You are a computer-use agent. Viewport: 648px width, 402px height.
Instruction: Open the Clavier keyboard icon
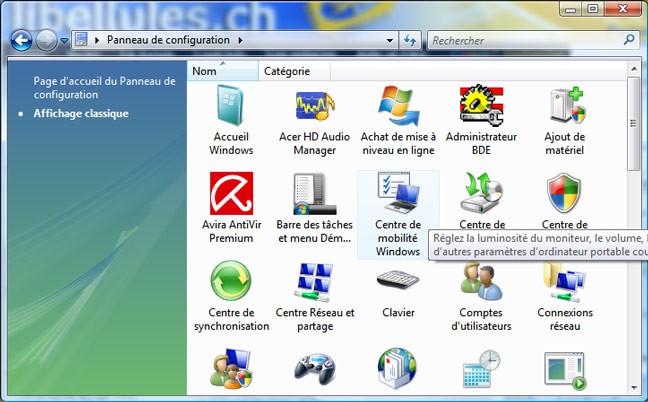pos(398,279)
